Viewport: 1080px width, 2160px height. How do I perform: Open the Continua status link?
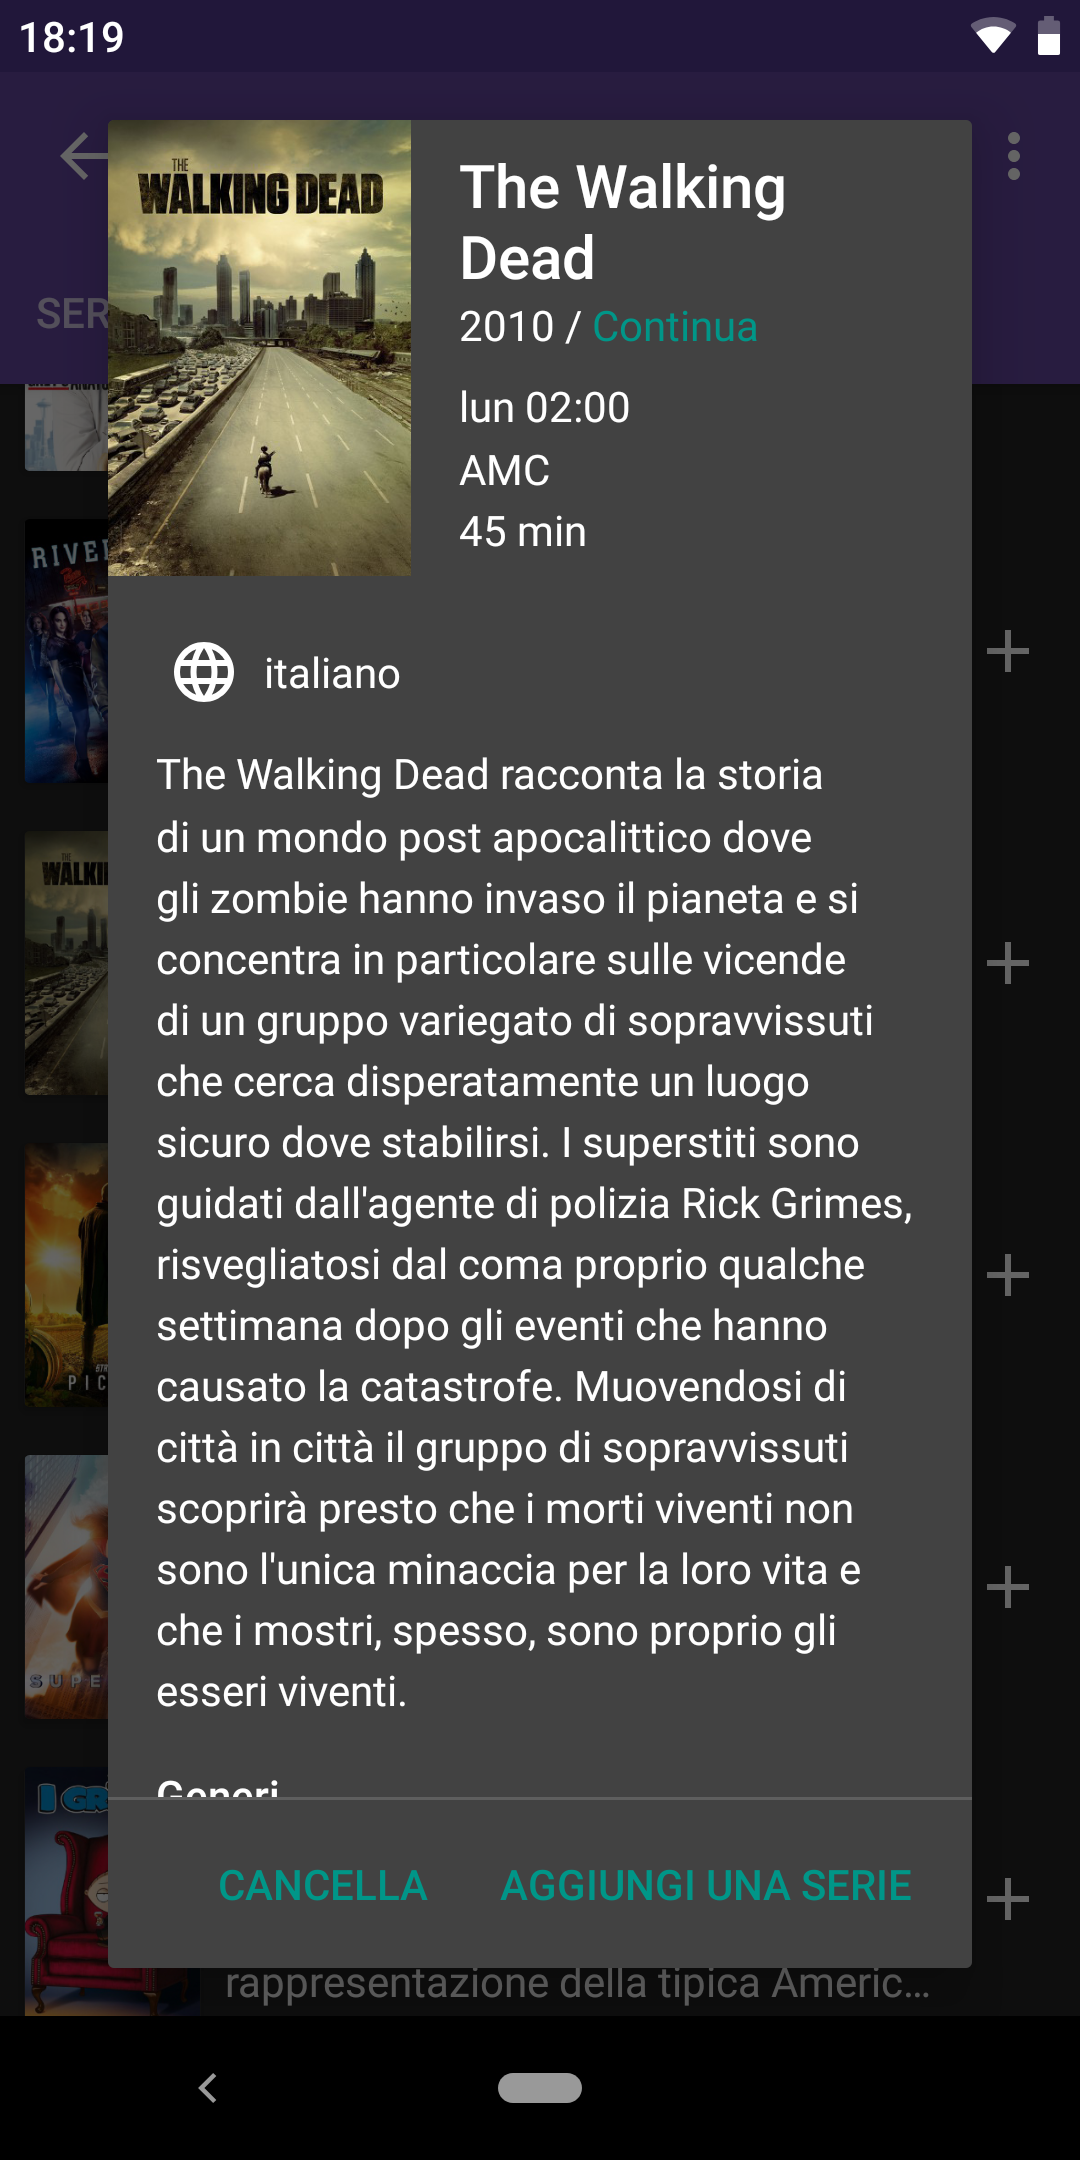(675, 327)
